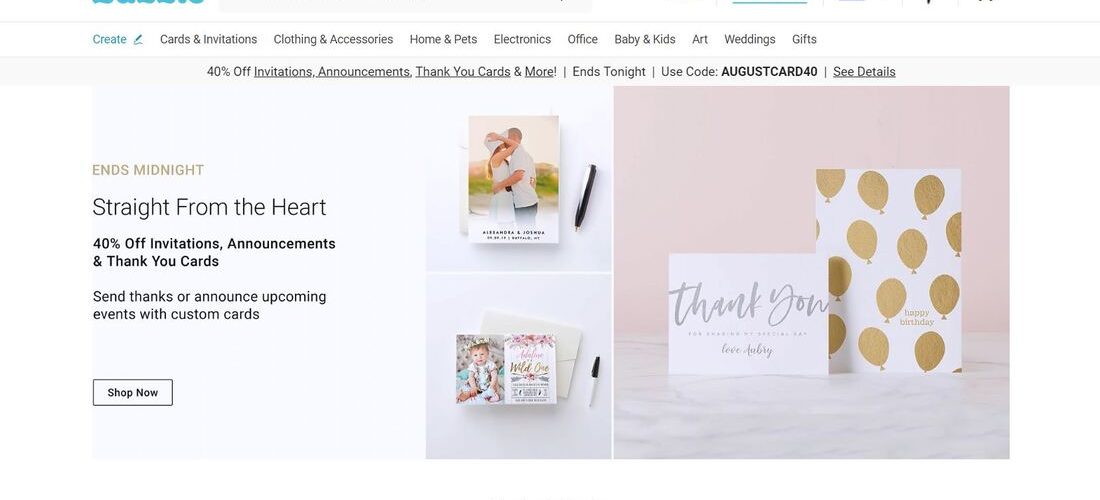Choose the Office menu item
Screen dimensions: 1100x500
(x=582, y=39)
